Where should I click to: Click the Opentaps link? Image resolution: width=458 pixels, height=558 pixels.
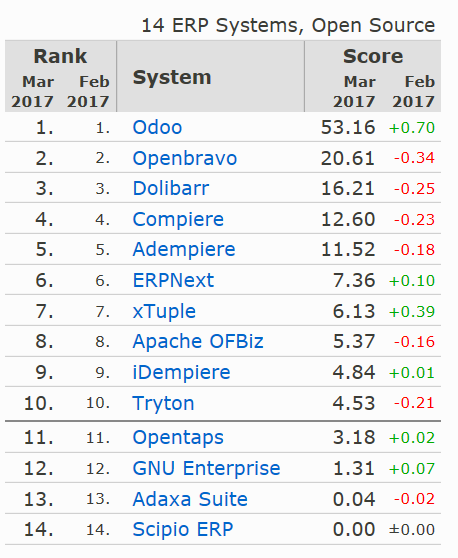point(178,437)
